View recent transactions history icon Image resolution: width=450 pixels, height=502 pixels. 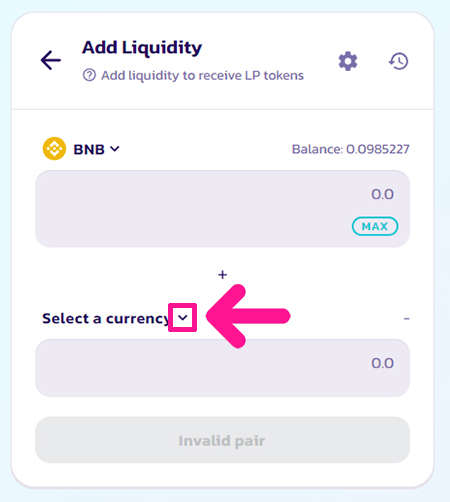click(399, 61)
